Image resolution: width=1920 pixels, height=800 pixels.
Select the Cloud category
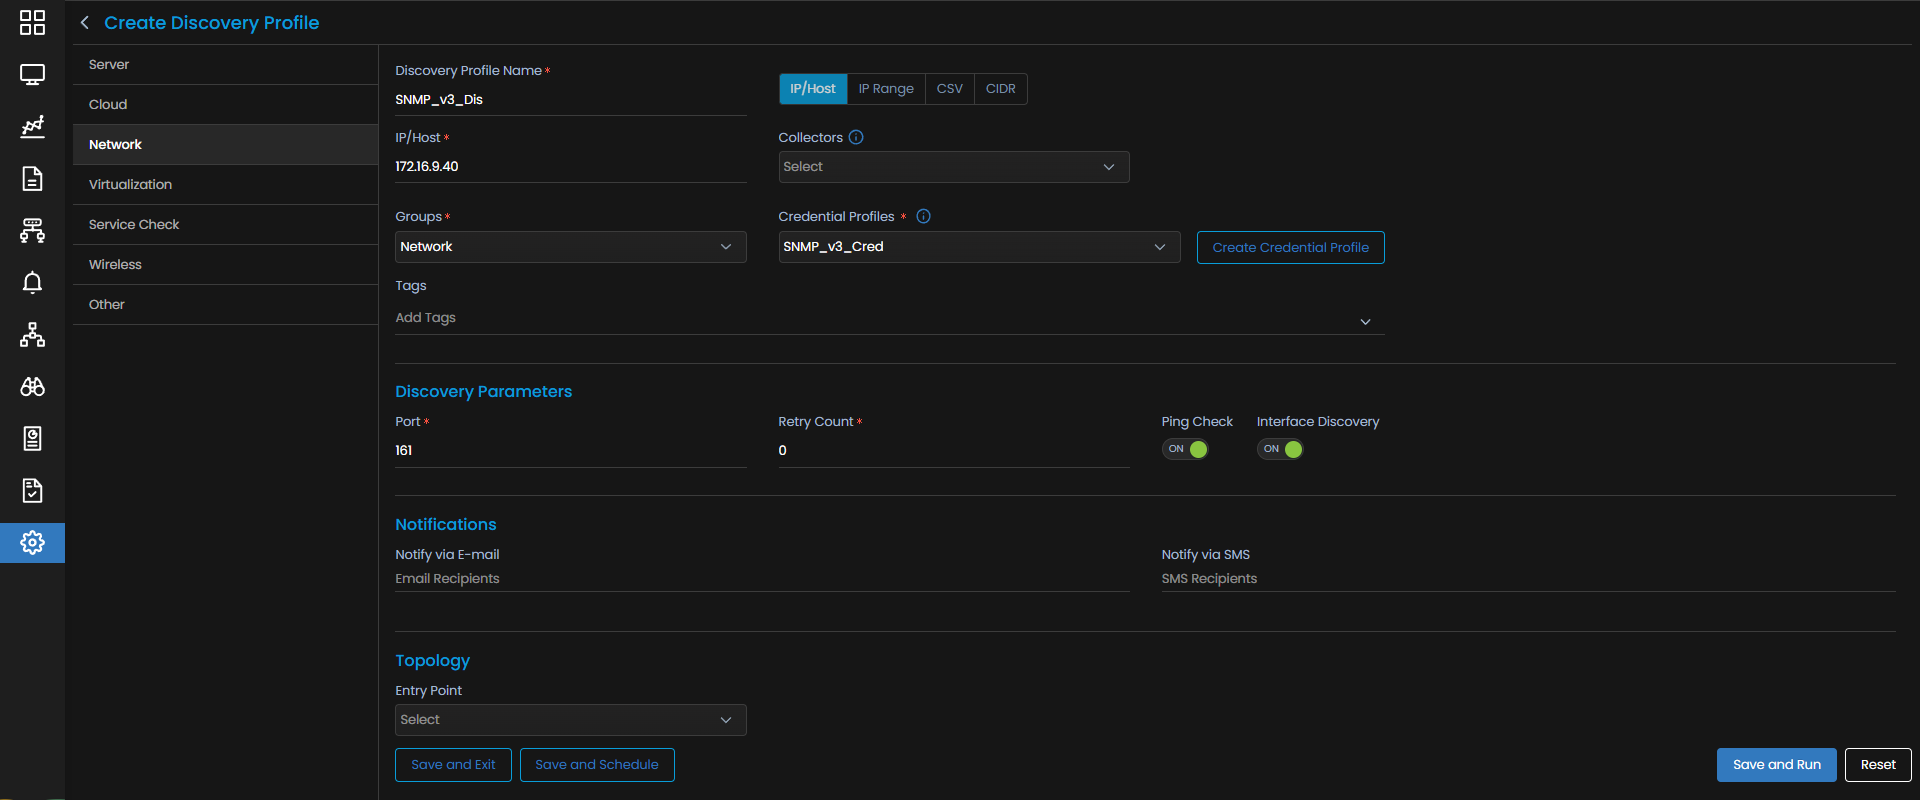(x=226, y=105)
